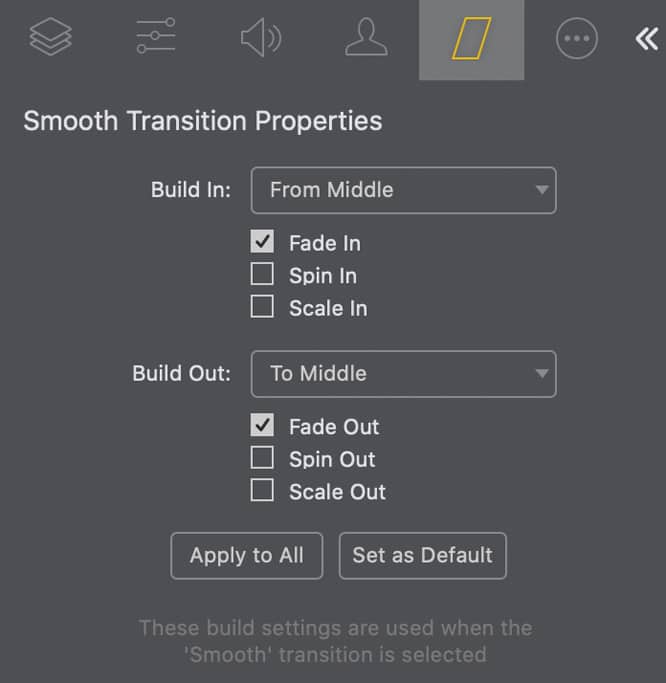This screenshot has height=683, width=666.
Task: Collapse the panel with double chevron
Action: coord(646,39)
